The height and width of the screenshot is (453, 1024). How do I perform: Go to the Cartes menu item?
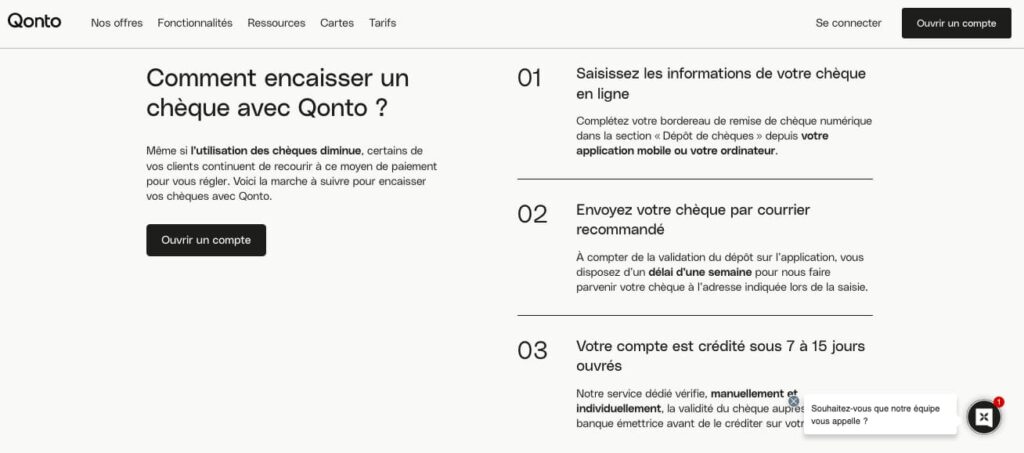point(337,23)
